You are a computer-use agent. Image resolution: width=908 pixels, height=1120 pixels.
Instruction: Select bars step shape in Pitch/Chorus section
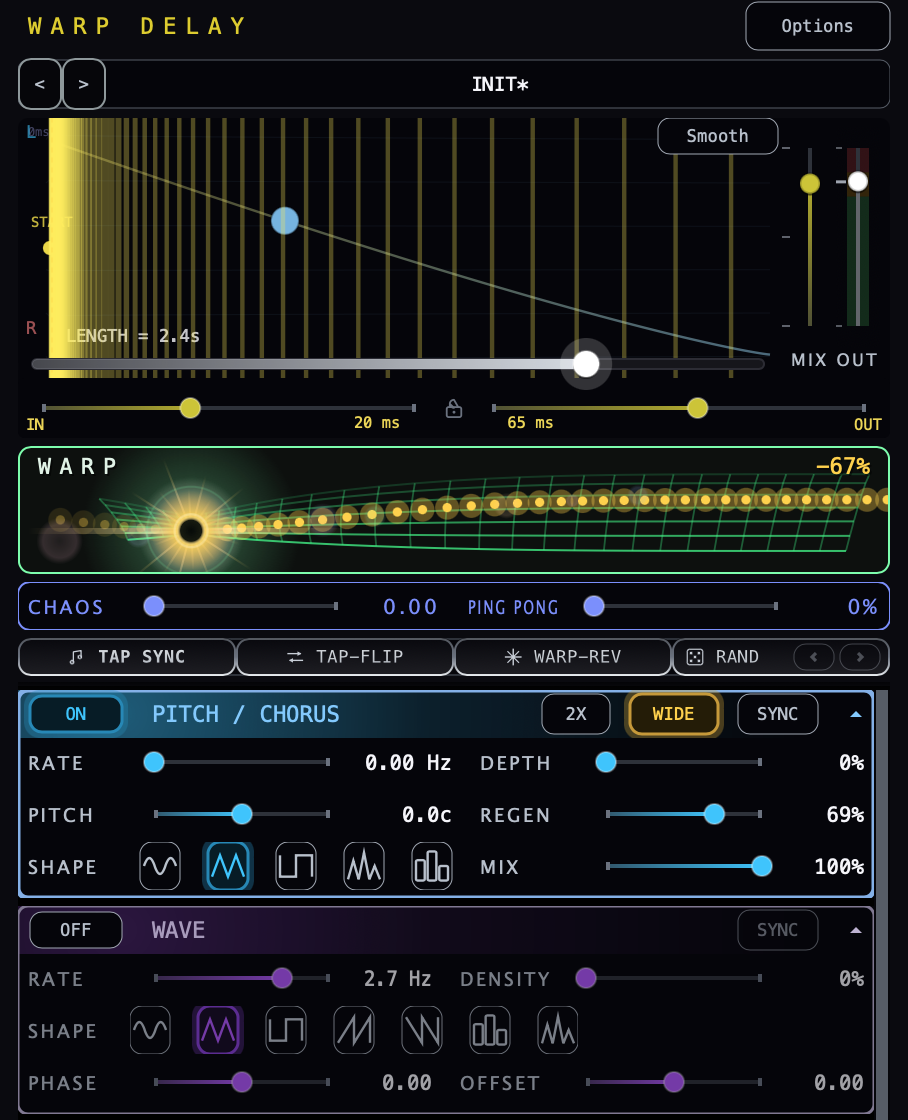pyautogui.click(x=431, y=866)
